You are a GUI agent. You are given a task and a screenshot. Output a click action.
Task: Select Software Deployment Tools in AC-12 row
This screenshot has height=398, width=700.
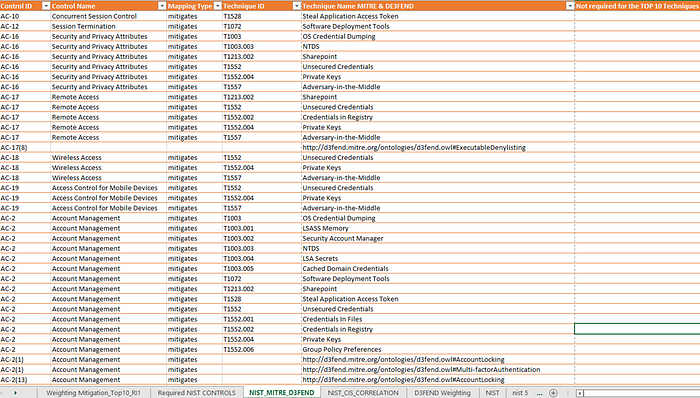tap(438, 26)
